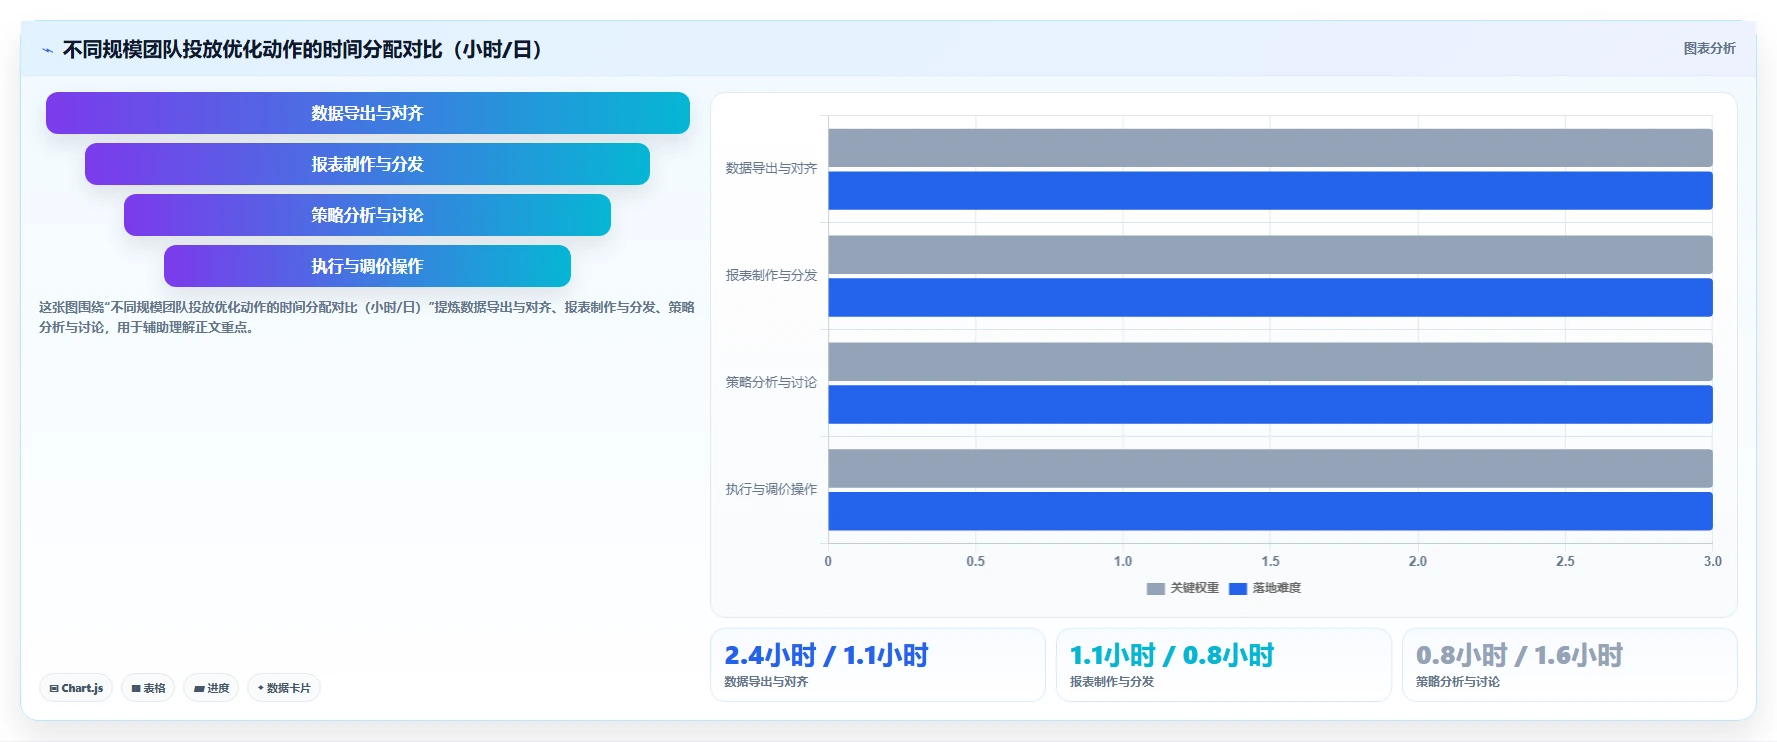Open the 1.1小时 / 0.8小时 data card

click(1224, 665)
